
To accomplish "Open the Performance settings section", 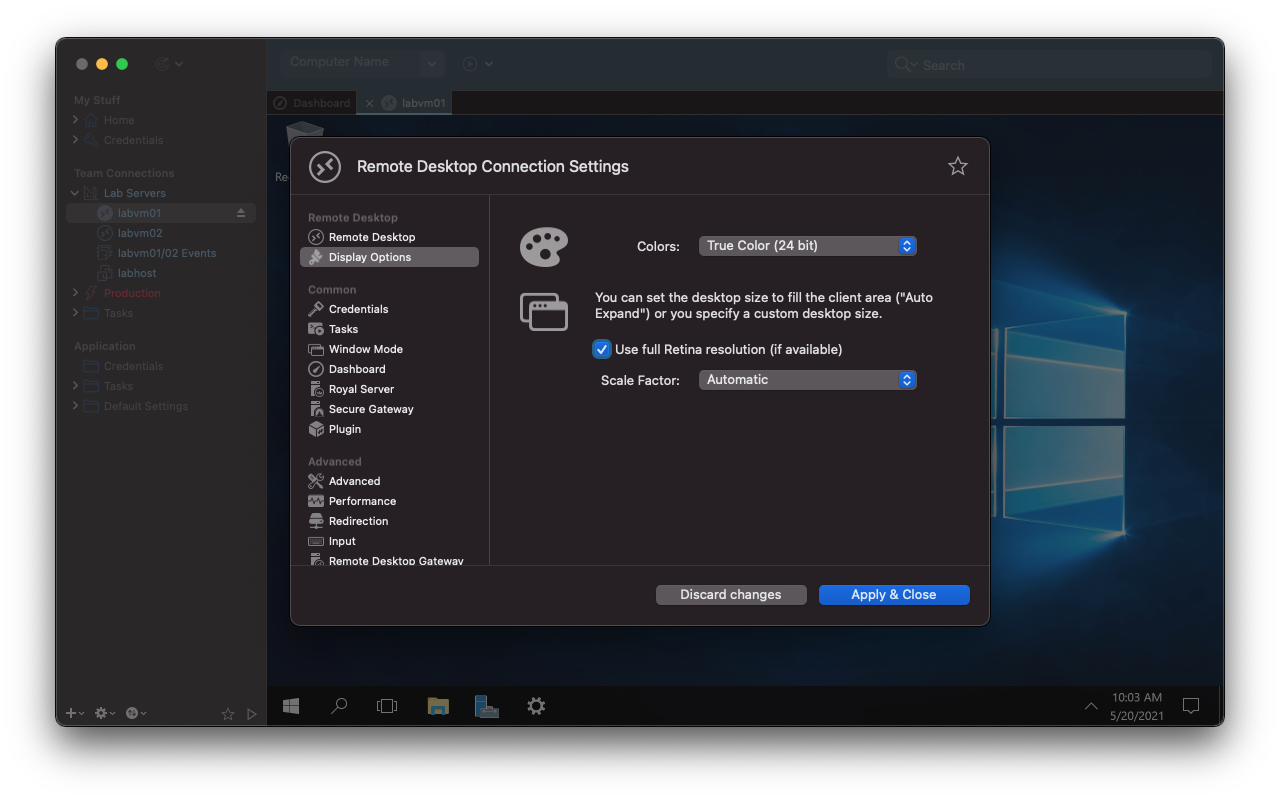I will (x=361, y=501).
